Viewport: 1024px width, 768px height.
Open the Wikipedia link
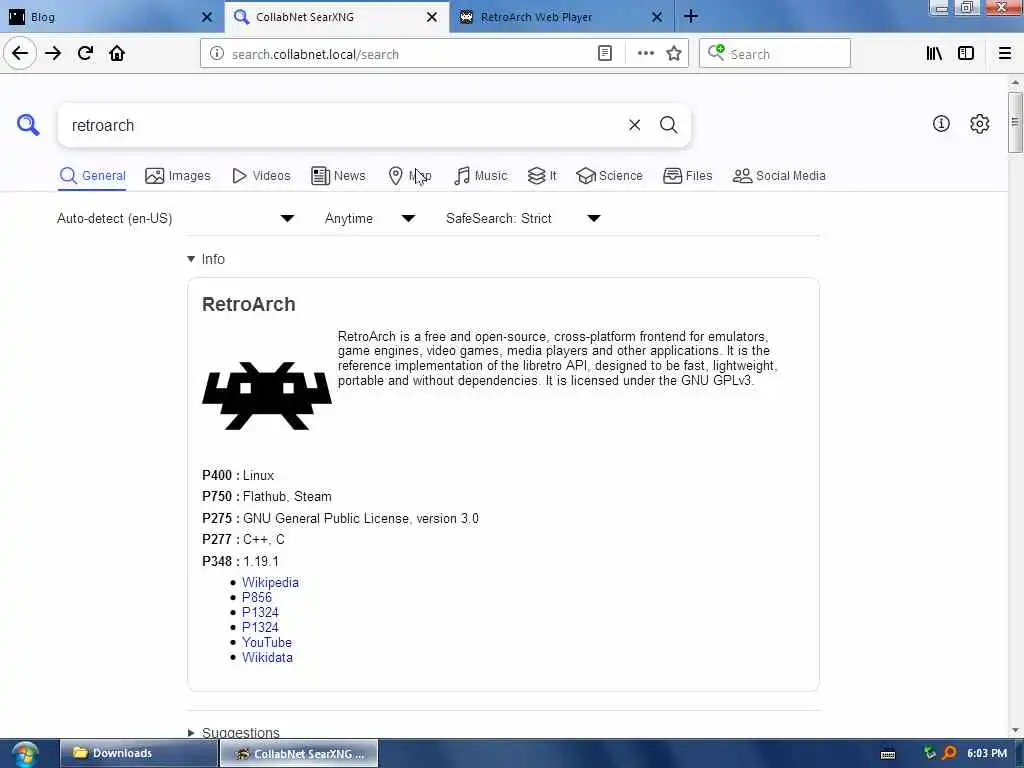coord(270,583)
